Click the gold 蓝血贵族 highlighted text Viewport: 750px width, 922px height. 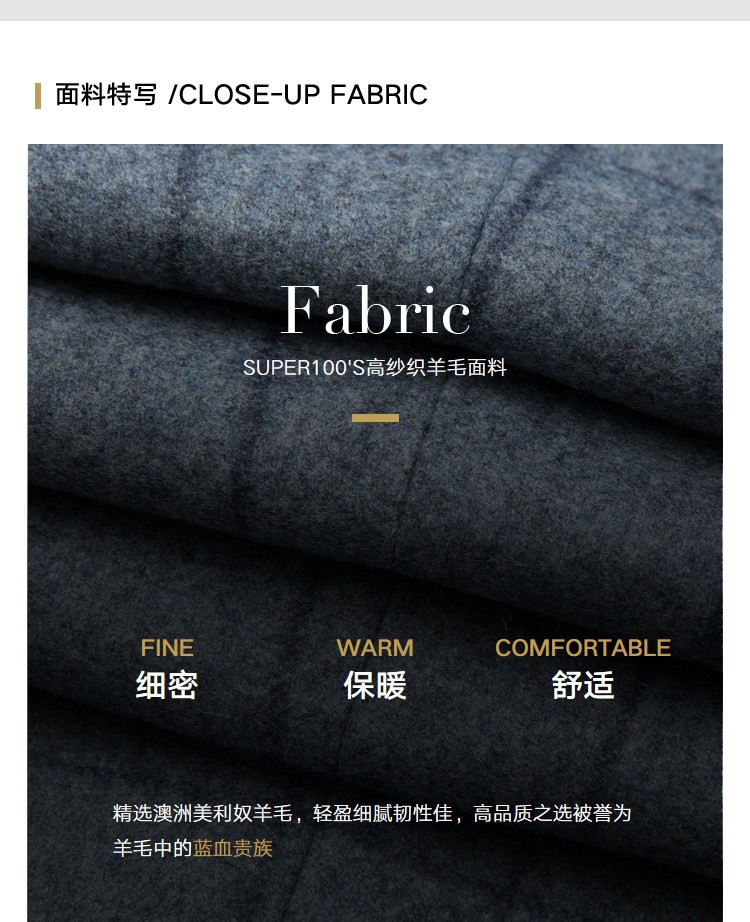coord(233,848)
